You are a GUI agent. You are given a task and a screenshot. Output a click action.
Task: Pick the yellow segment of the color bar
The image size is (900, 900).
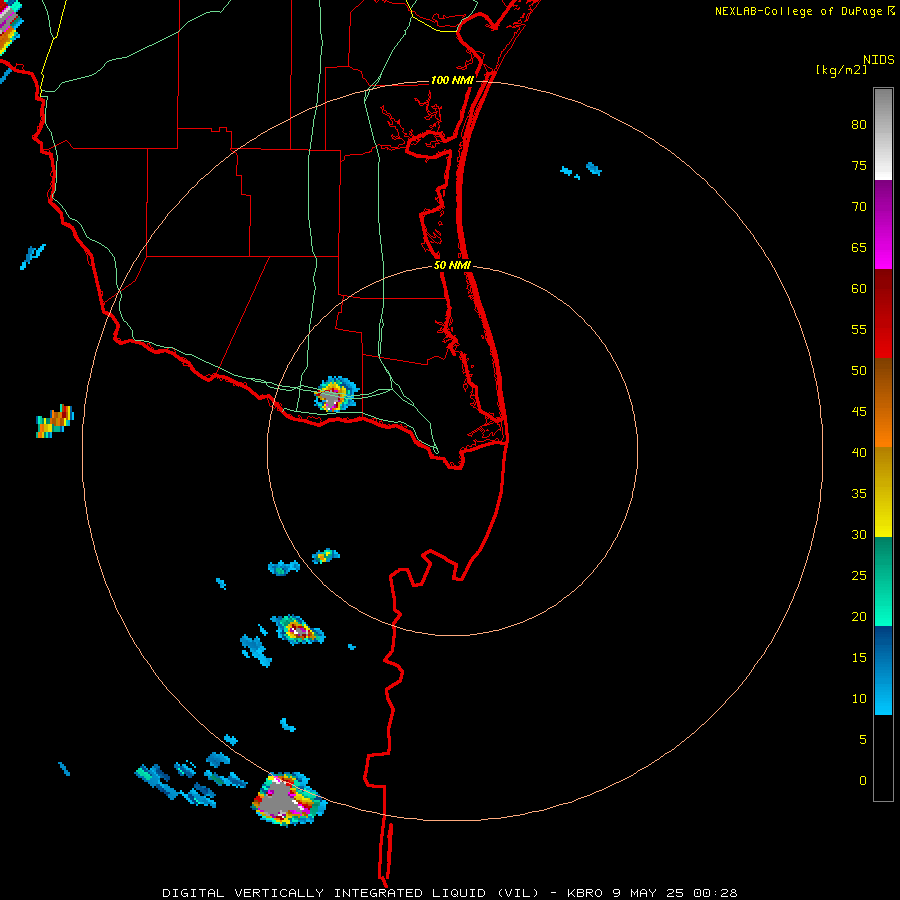pos(883,492)
